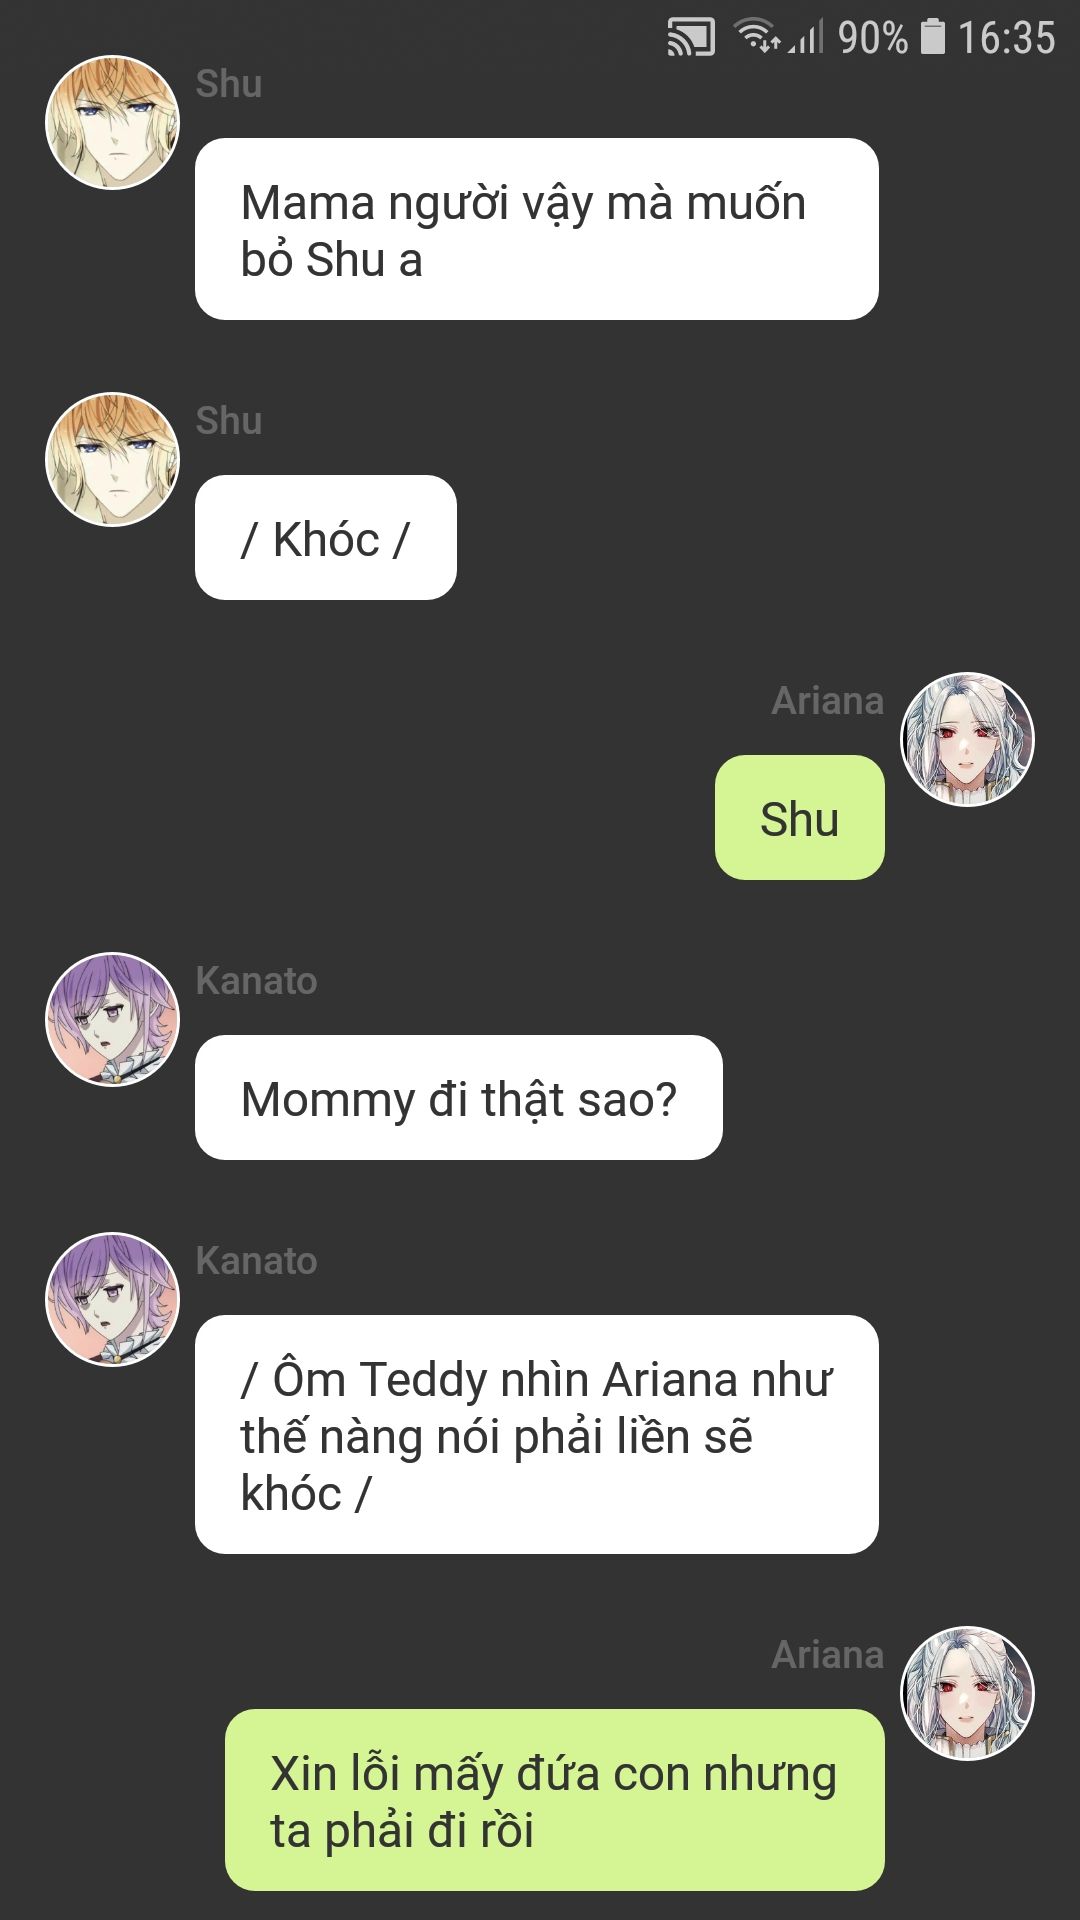Tap the 'Ariana' name above the 'Shu' bubble
Viewport: 1080px width, 1920px height.
coord(828,701)
